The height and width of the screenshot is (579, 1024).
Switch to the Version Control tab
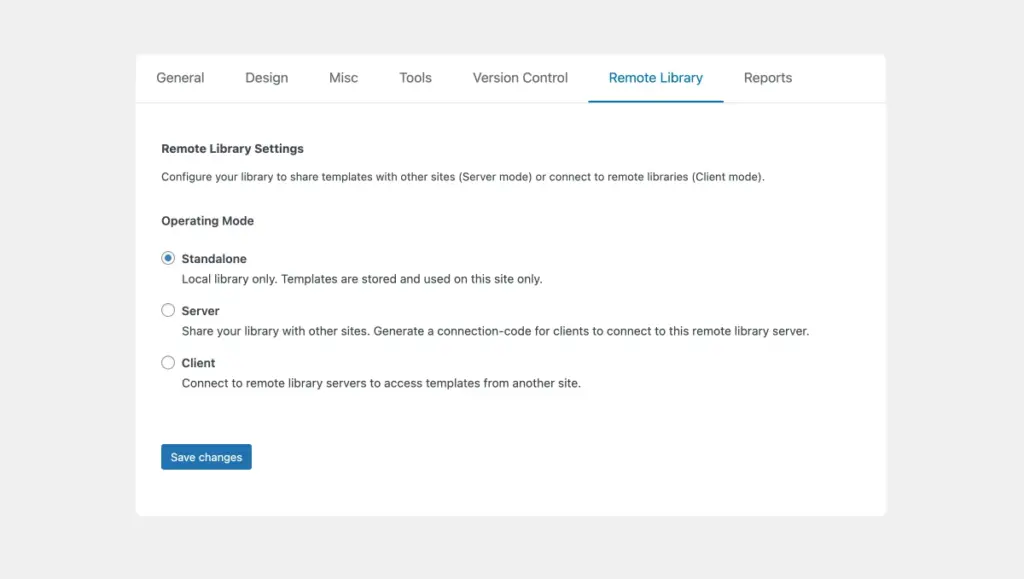[520, 78]
